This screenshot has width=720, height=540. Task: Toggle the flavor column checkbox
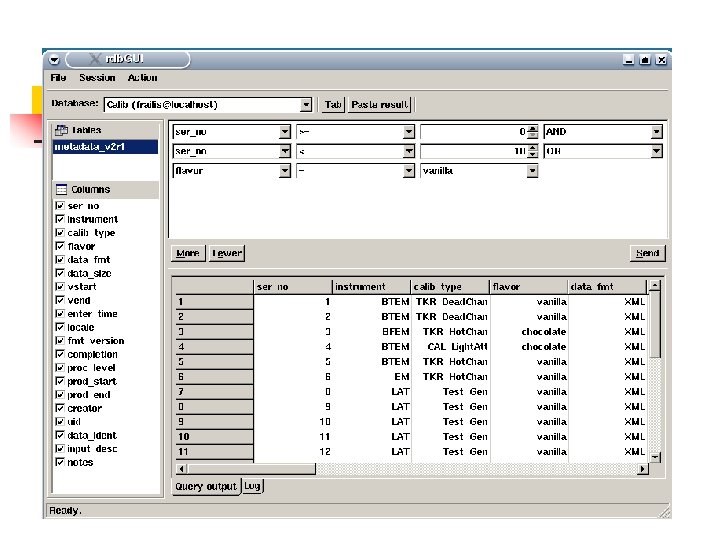tap(60, 246)
